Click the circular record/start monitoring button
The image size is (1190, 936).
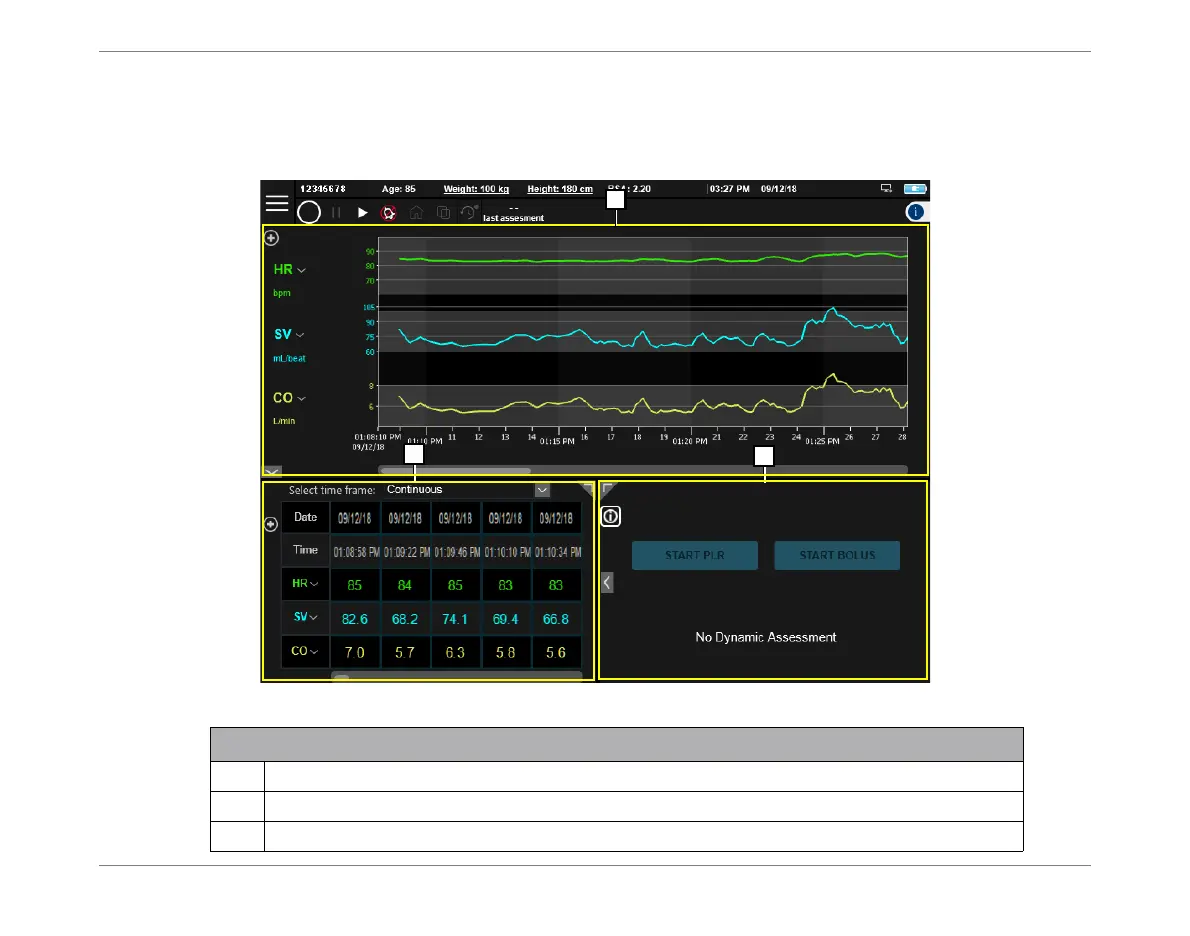tap(309, 213)
